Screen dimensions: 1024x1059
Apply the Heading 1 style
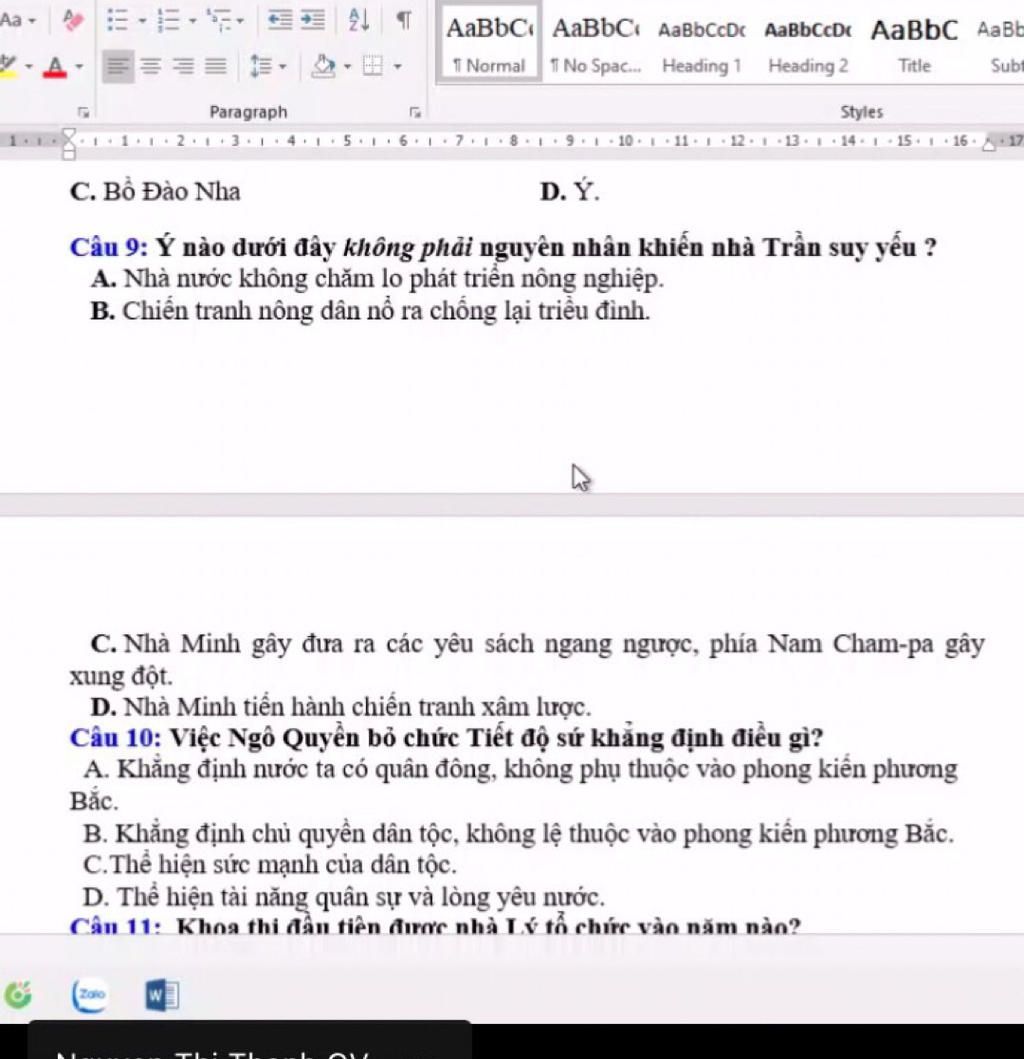pyautogui.click(x=702, y=43)
